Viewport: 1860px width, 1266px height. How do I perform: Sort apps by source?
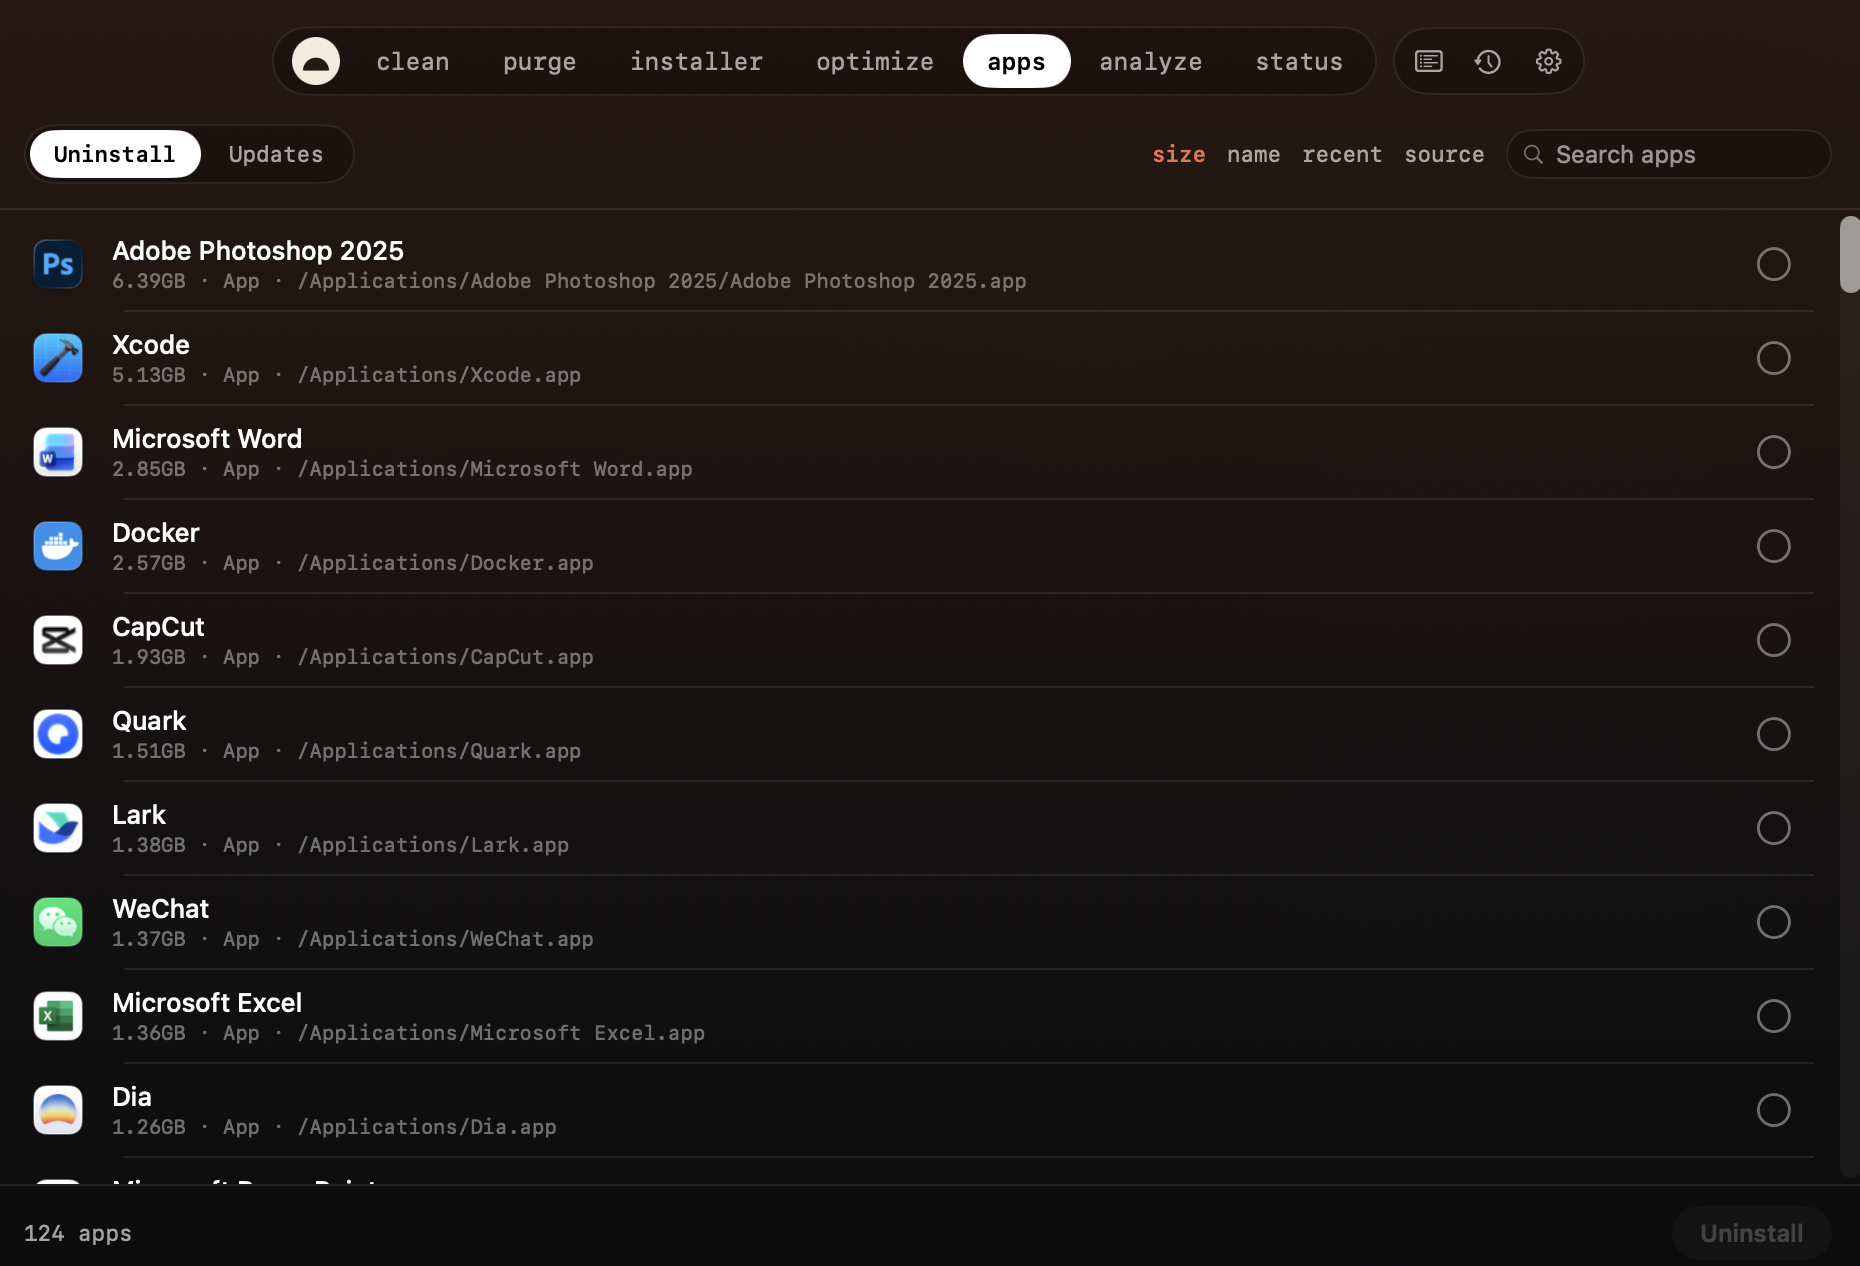(x=1444, y=154)
